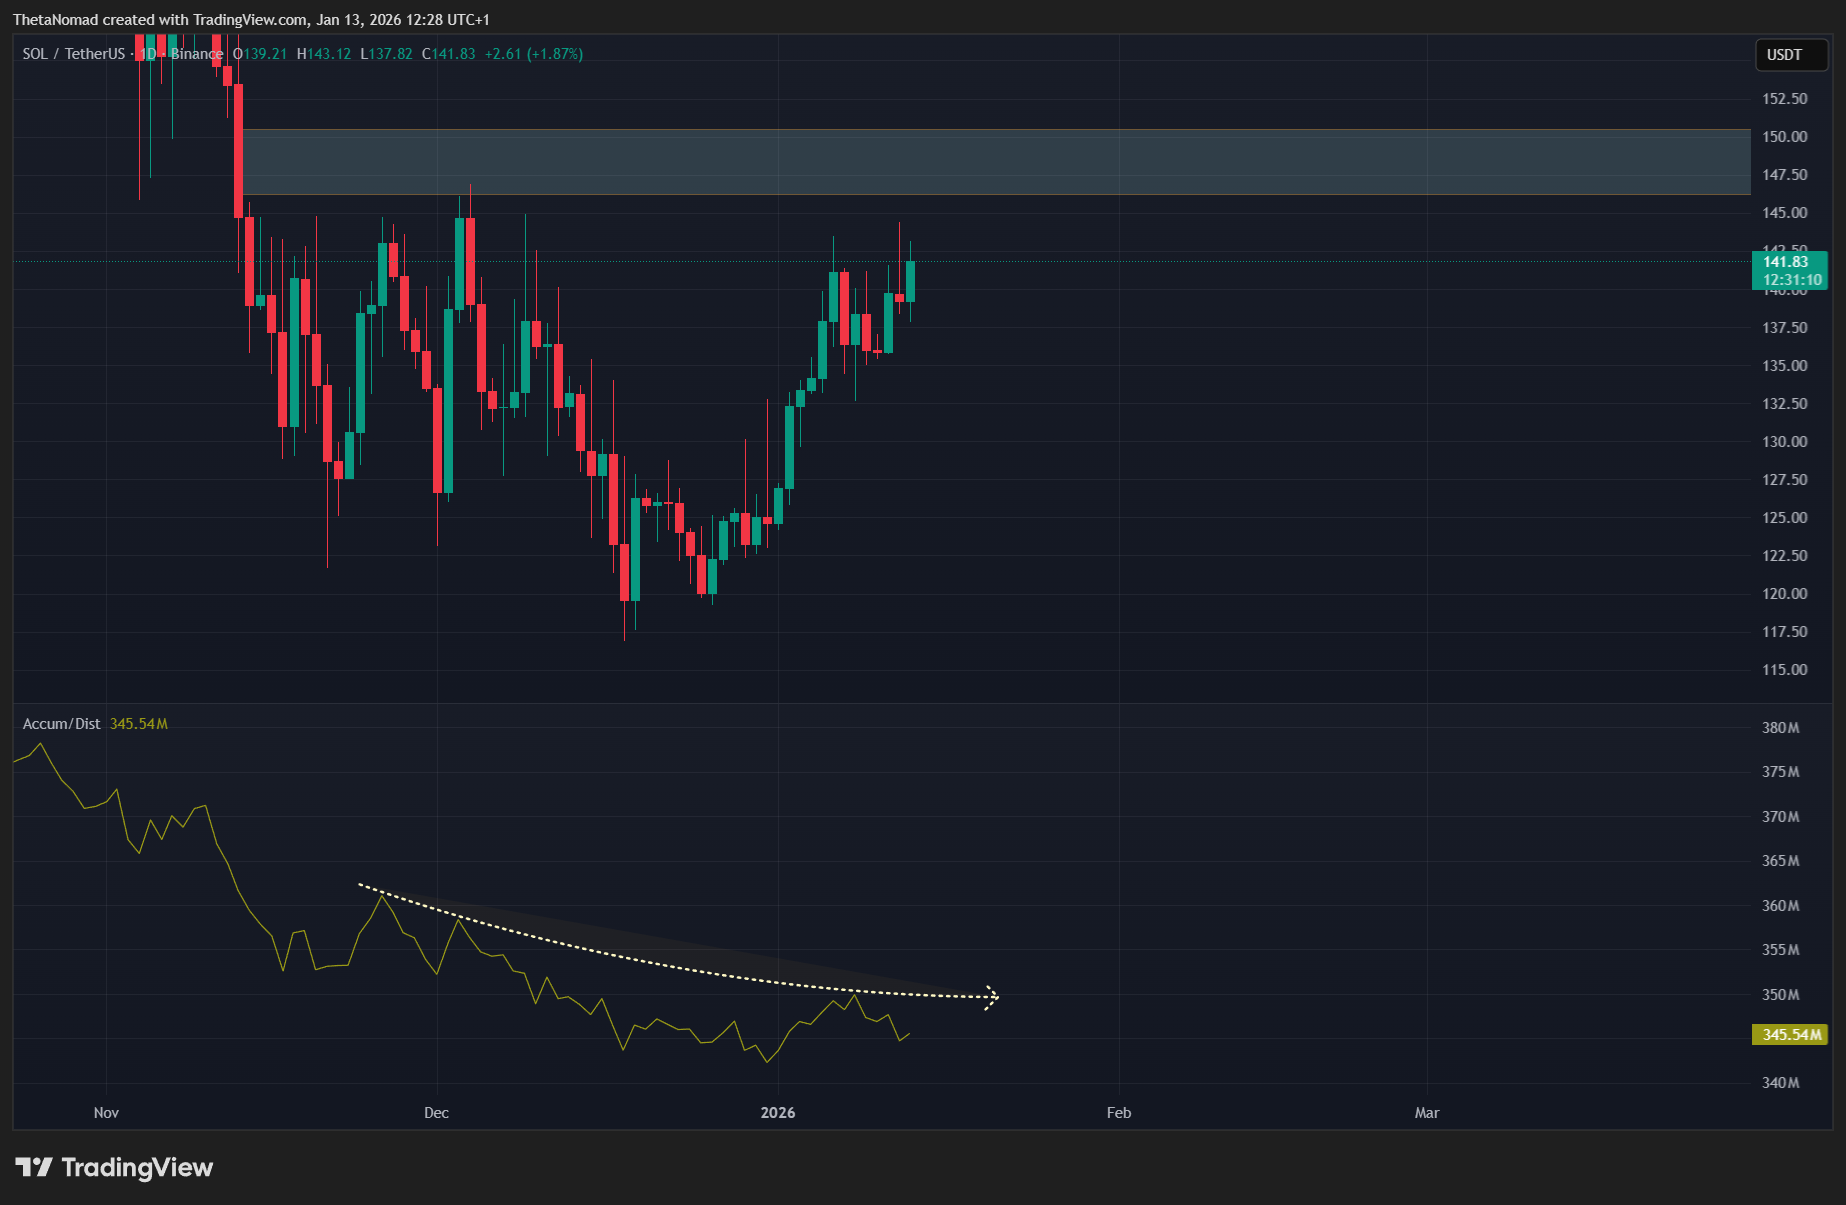
Task: Click the Accum/Dist value 345.54M in legend
Action: coord(139,724)
